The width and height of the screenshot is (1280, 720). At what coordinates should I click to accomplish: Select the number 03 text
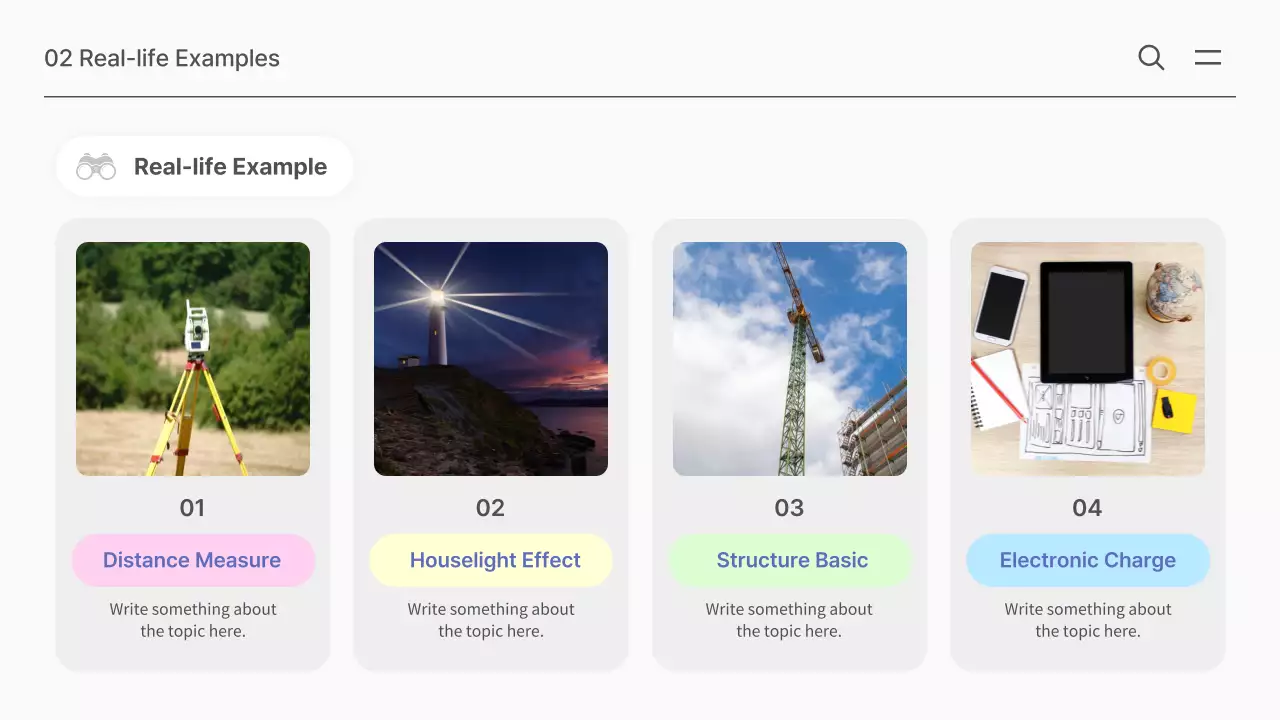(x=789, y=508)
